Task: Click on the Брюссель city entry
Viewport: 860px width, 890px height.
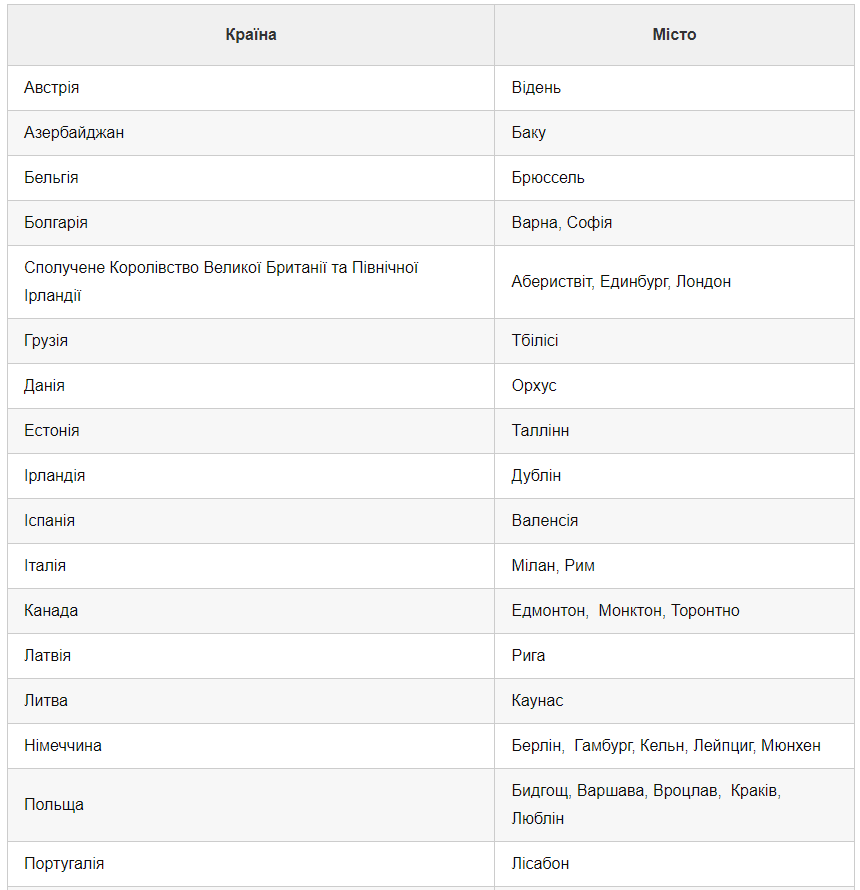Action: coord(548,178)
